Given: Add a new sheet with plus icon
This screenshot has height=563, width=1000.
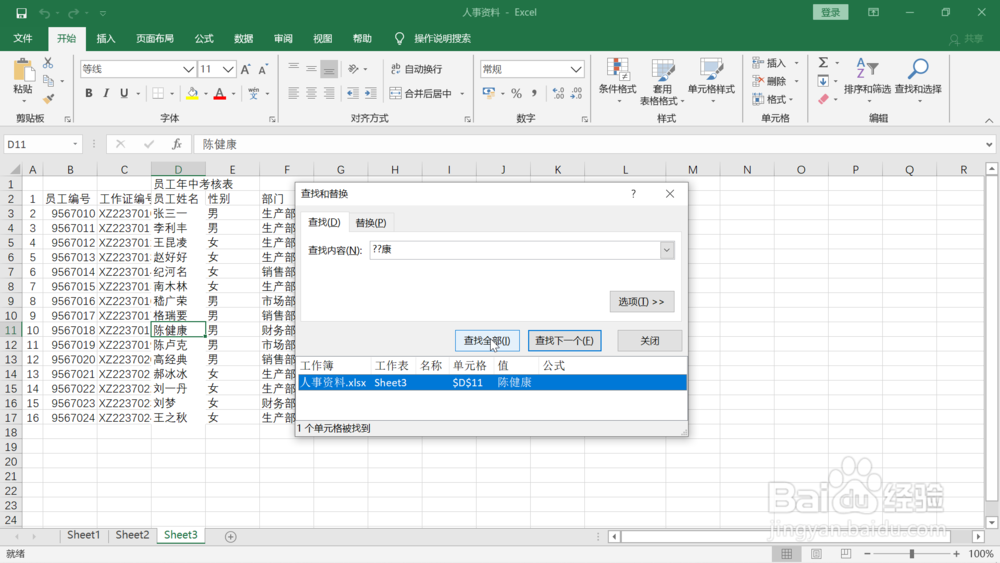Looking at the screenshot, I should pos(231,537).
